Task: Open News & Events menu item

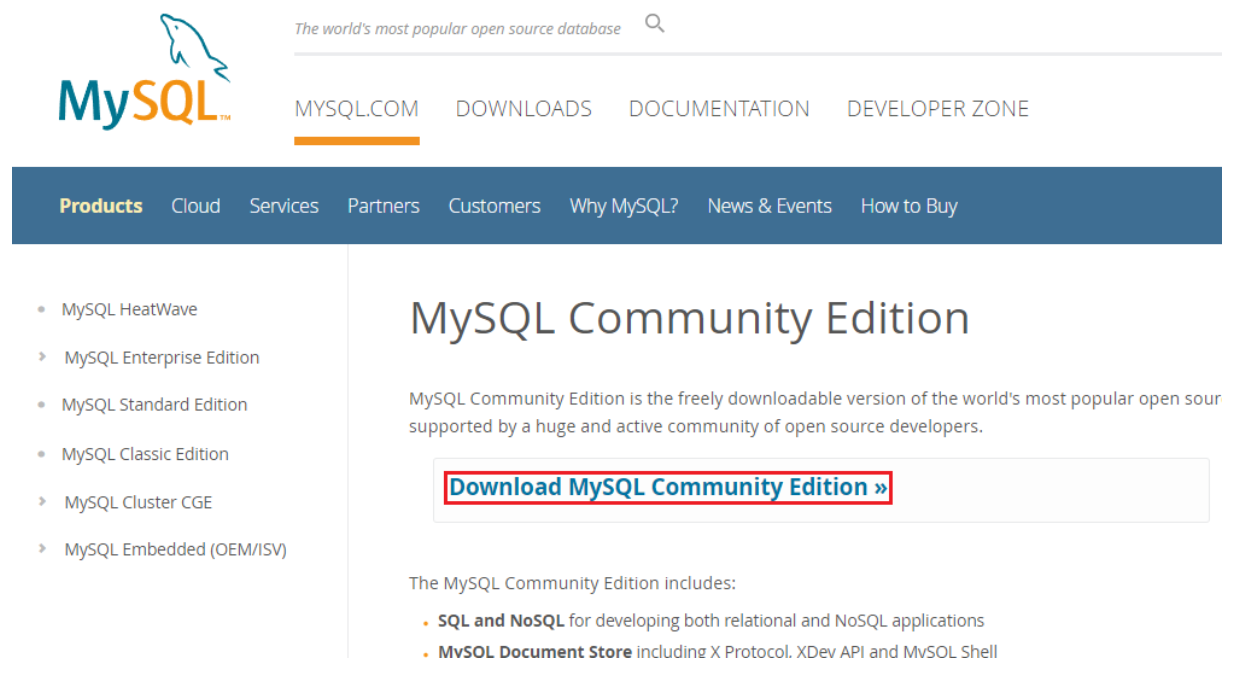Action: [770, 206]
